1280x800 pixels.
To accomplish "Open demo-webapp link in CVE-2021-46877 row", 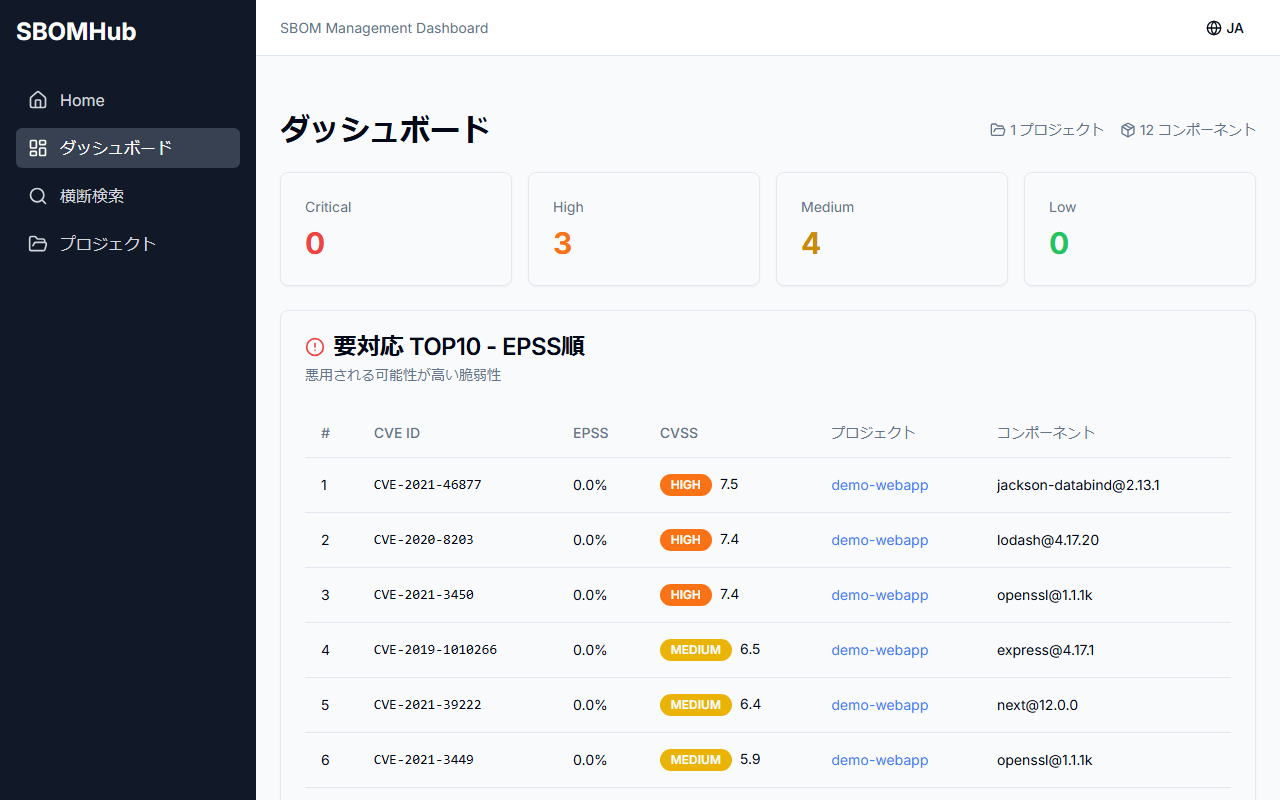I will [880, 485].
